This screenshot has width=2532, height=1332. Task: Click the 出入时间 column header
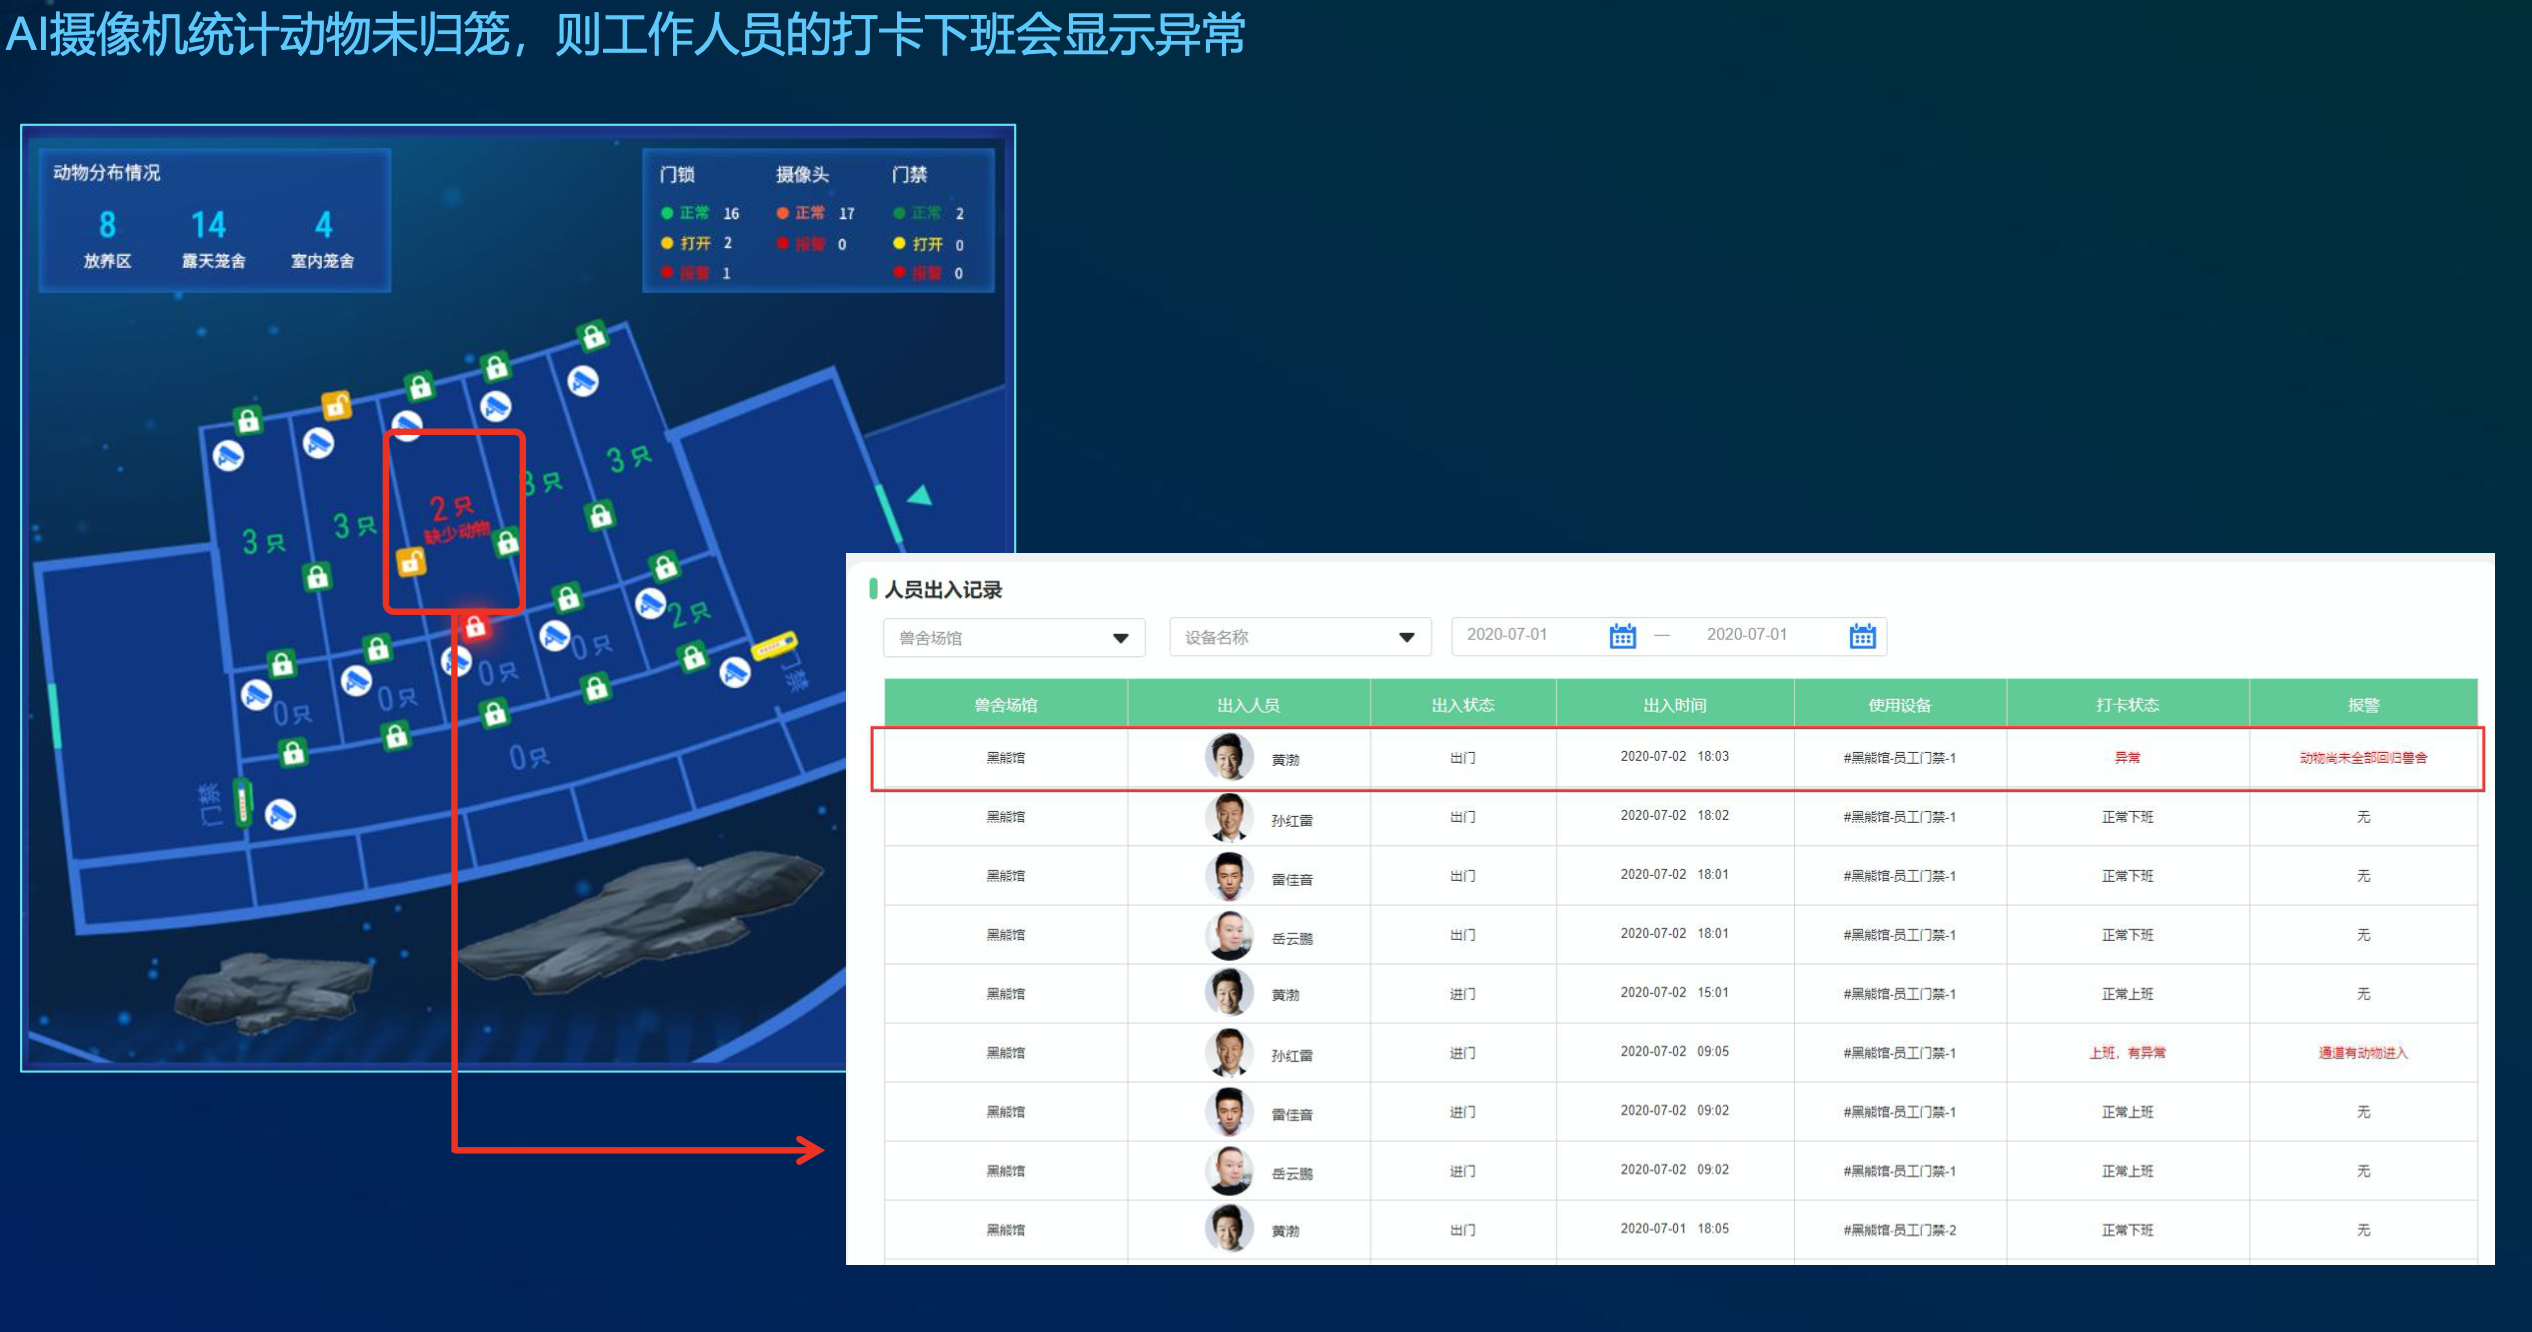(x=1675, y=704)
